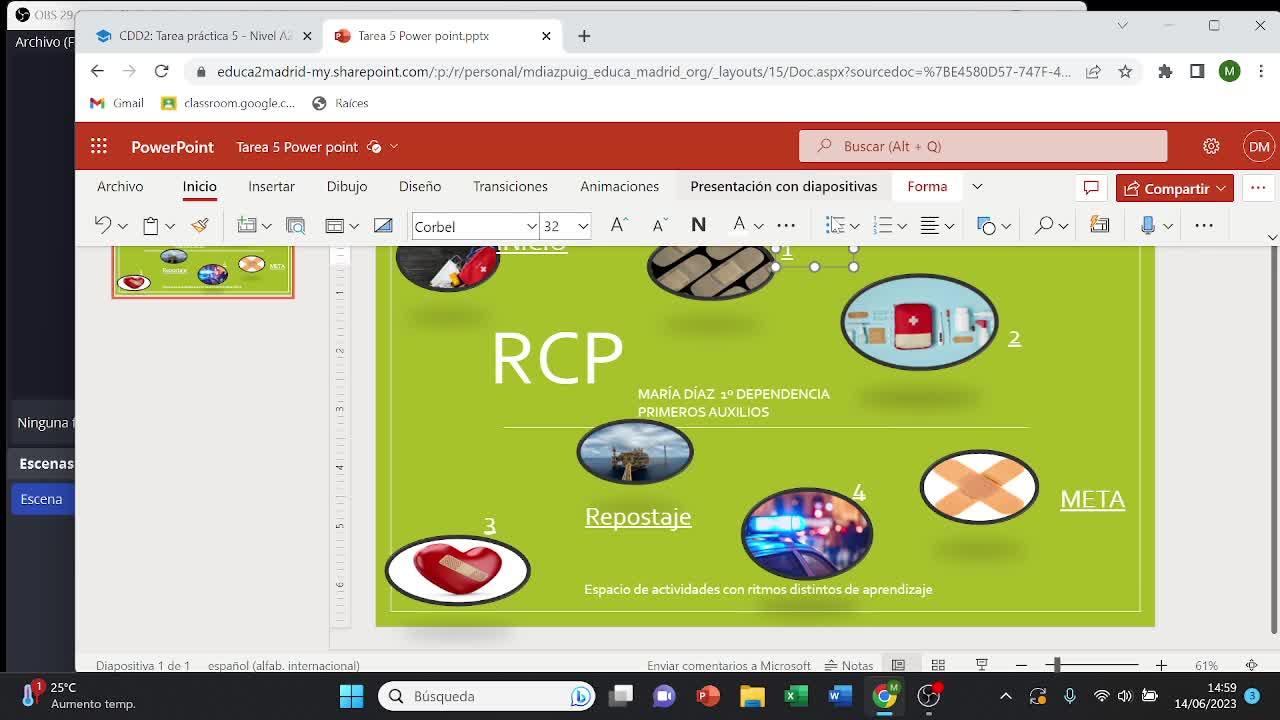Open PowerPoint settings gear
This screenshot has height=720, width=1280.
(1211, 146)
